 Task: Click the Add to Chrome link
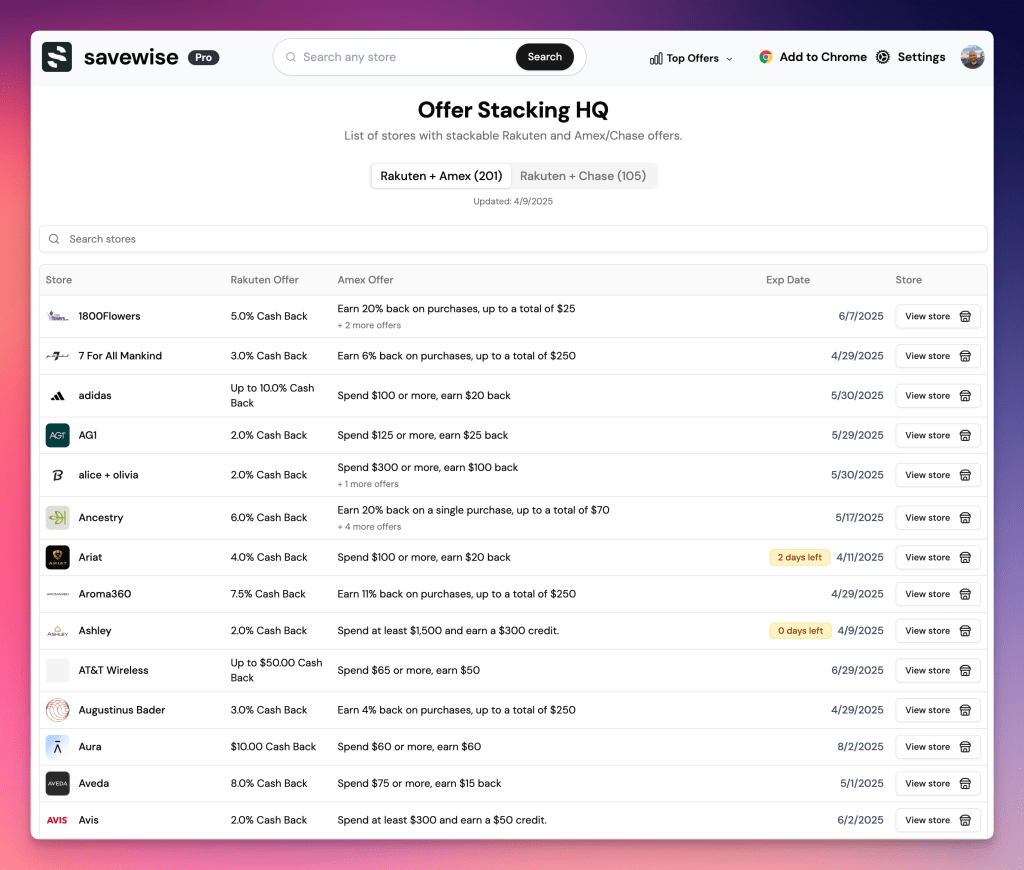click(x=823, y=57)
